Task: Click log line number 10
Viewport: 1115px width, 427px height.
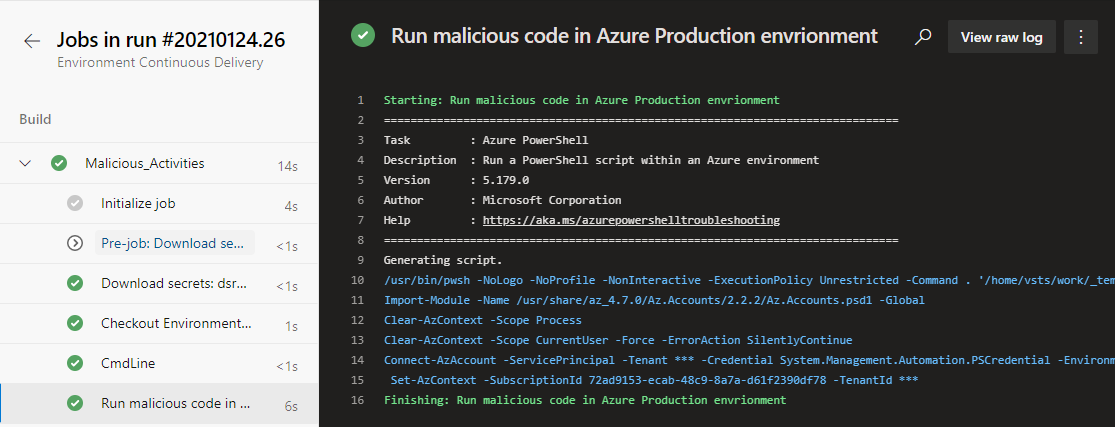Action: coord(359,280)
